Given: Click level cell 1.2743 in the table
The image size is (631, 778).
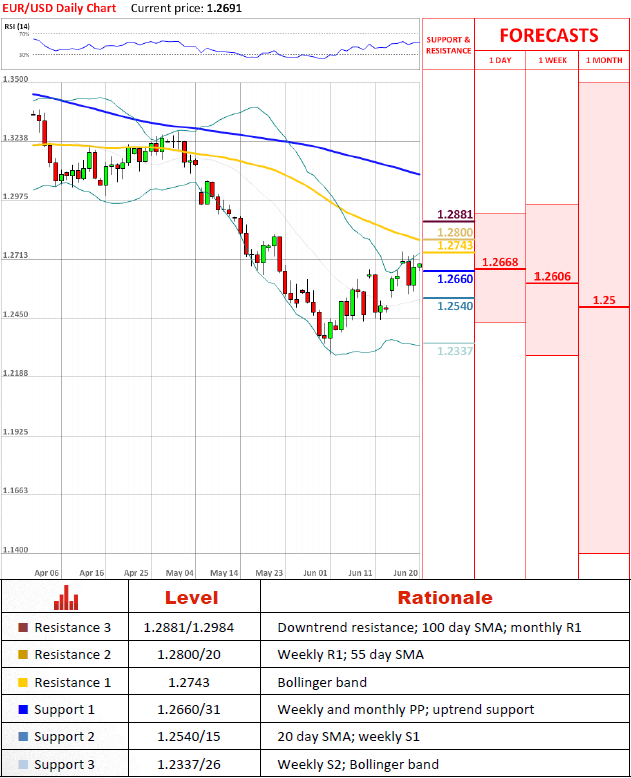Looking at the screenshot, I should (x=189, y=682).
